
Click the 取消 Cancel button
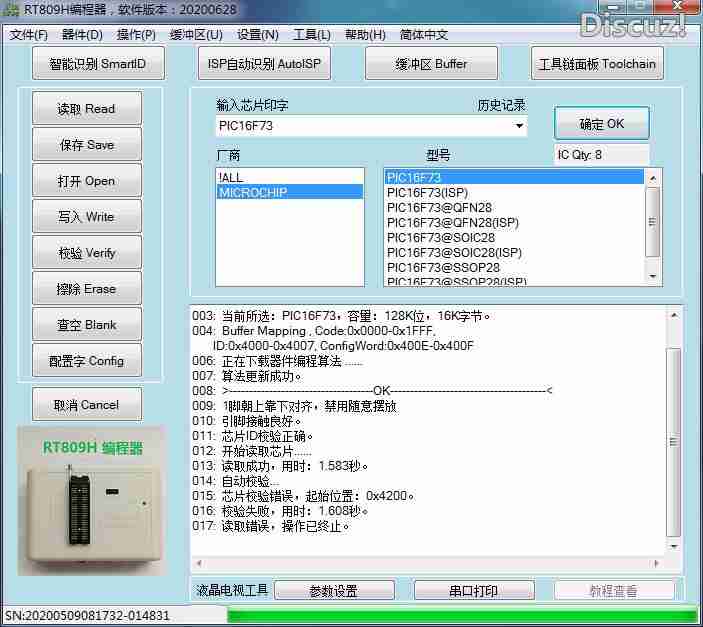tap(87, 405)
